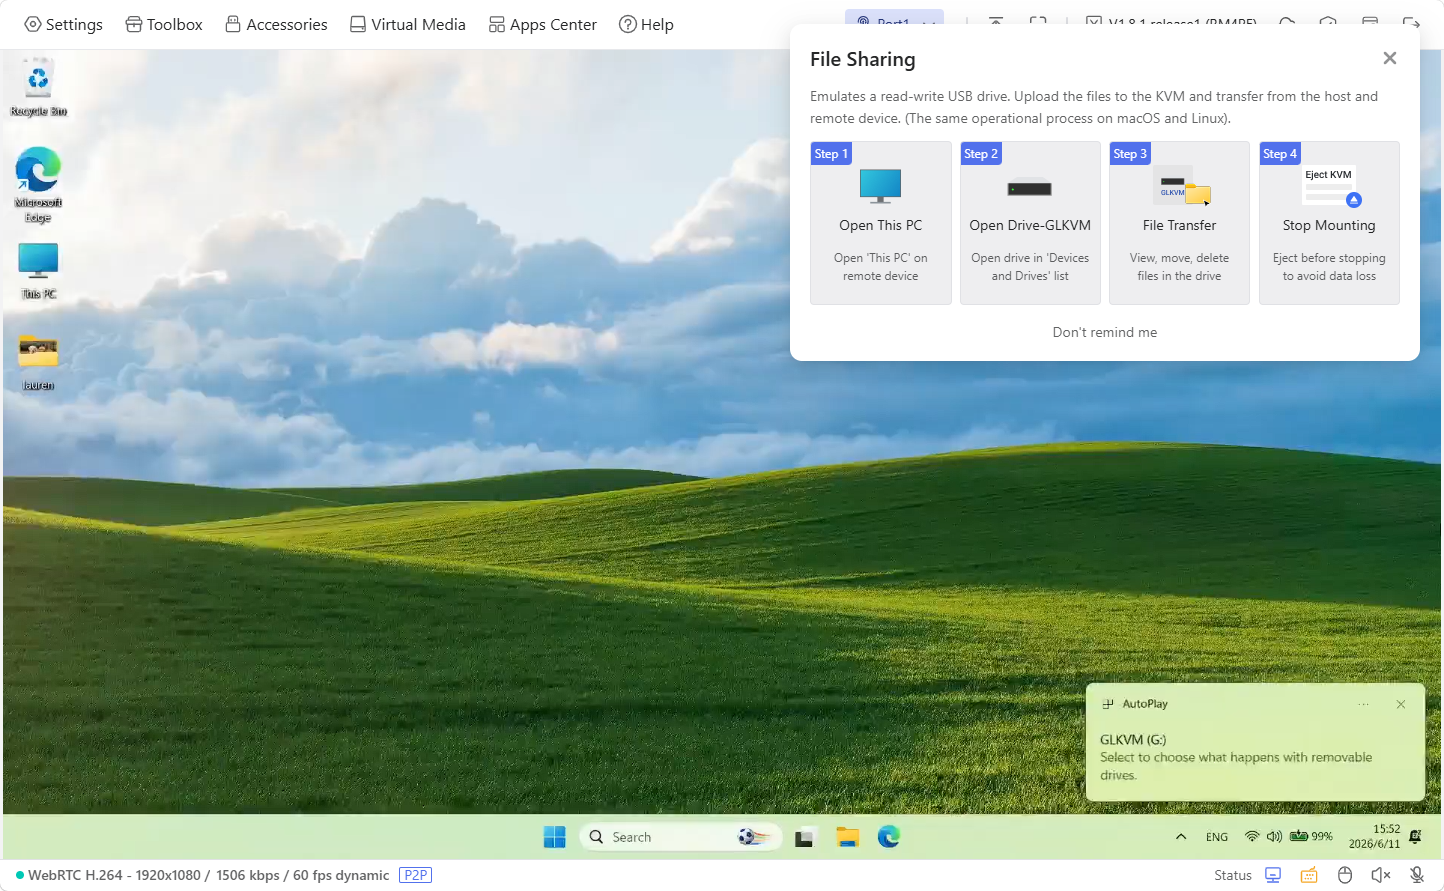Open the Toolbox menu
The height and width of the screenshot is (891, 1444).
(x=164, y=24)
